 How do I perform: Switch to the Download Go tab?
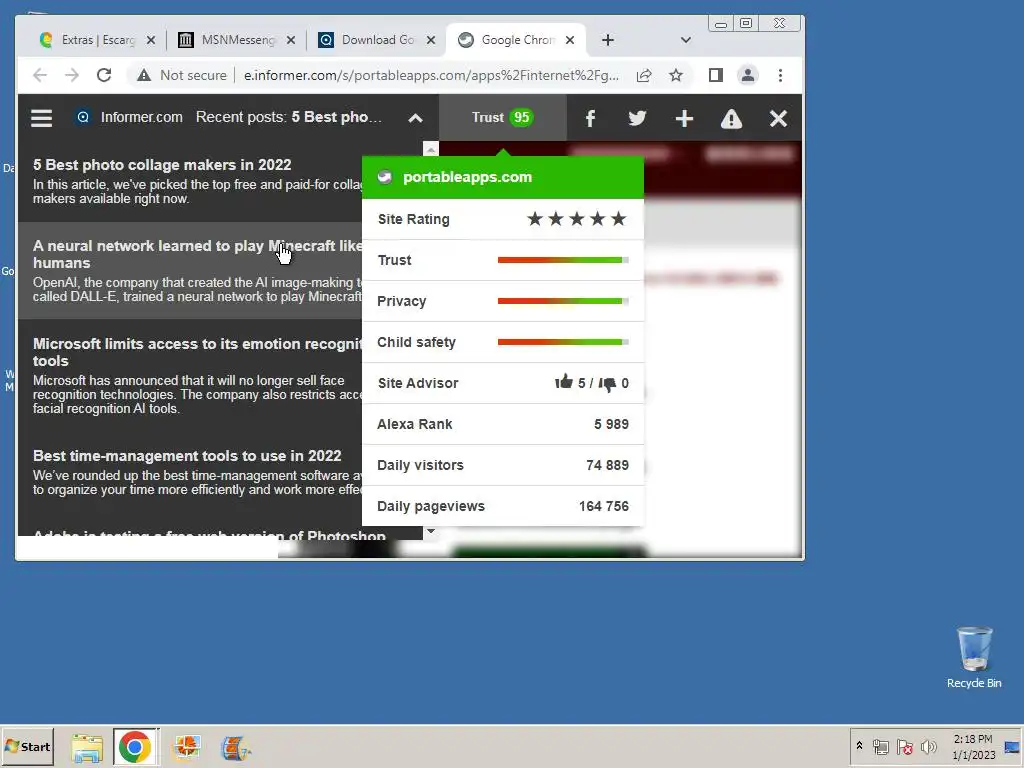point(377,40)
